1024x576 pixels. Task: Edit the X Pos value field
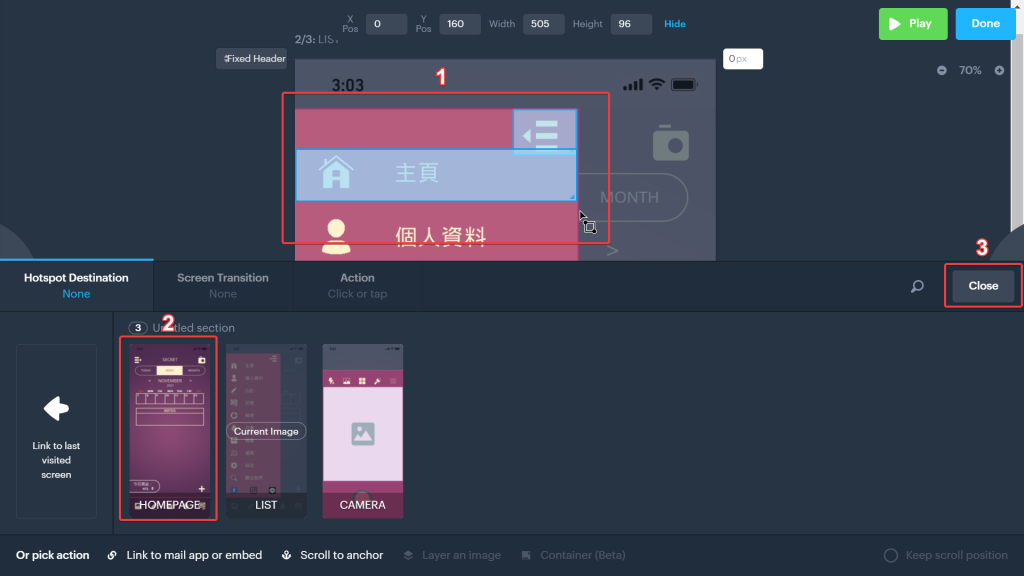point(386,24)
